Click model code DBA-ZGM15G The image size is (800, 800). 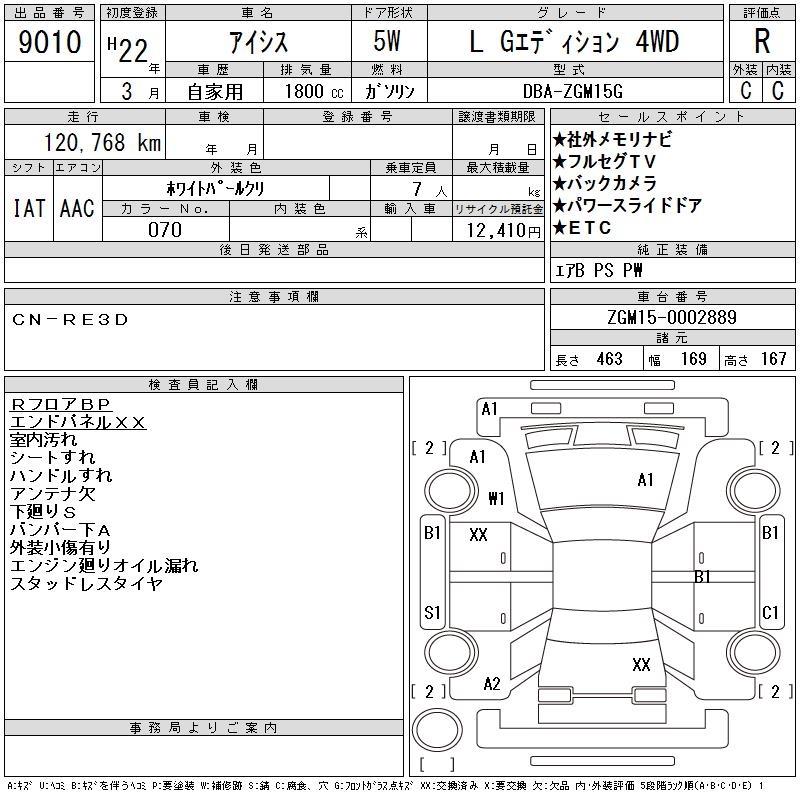click(573, 91)
